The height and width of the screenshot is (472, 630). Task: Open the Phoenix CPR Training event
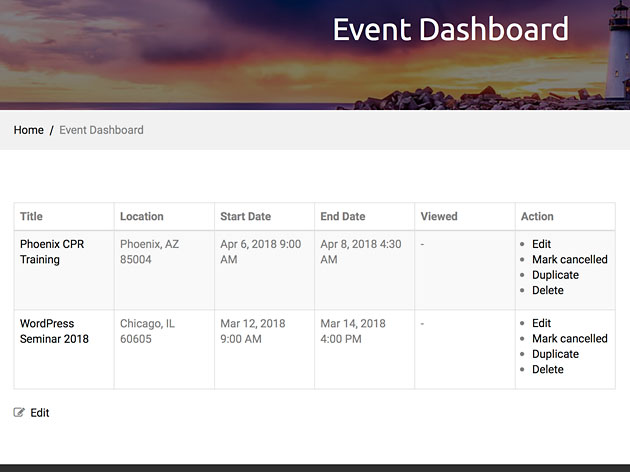point(52,252)
